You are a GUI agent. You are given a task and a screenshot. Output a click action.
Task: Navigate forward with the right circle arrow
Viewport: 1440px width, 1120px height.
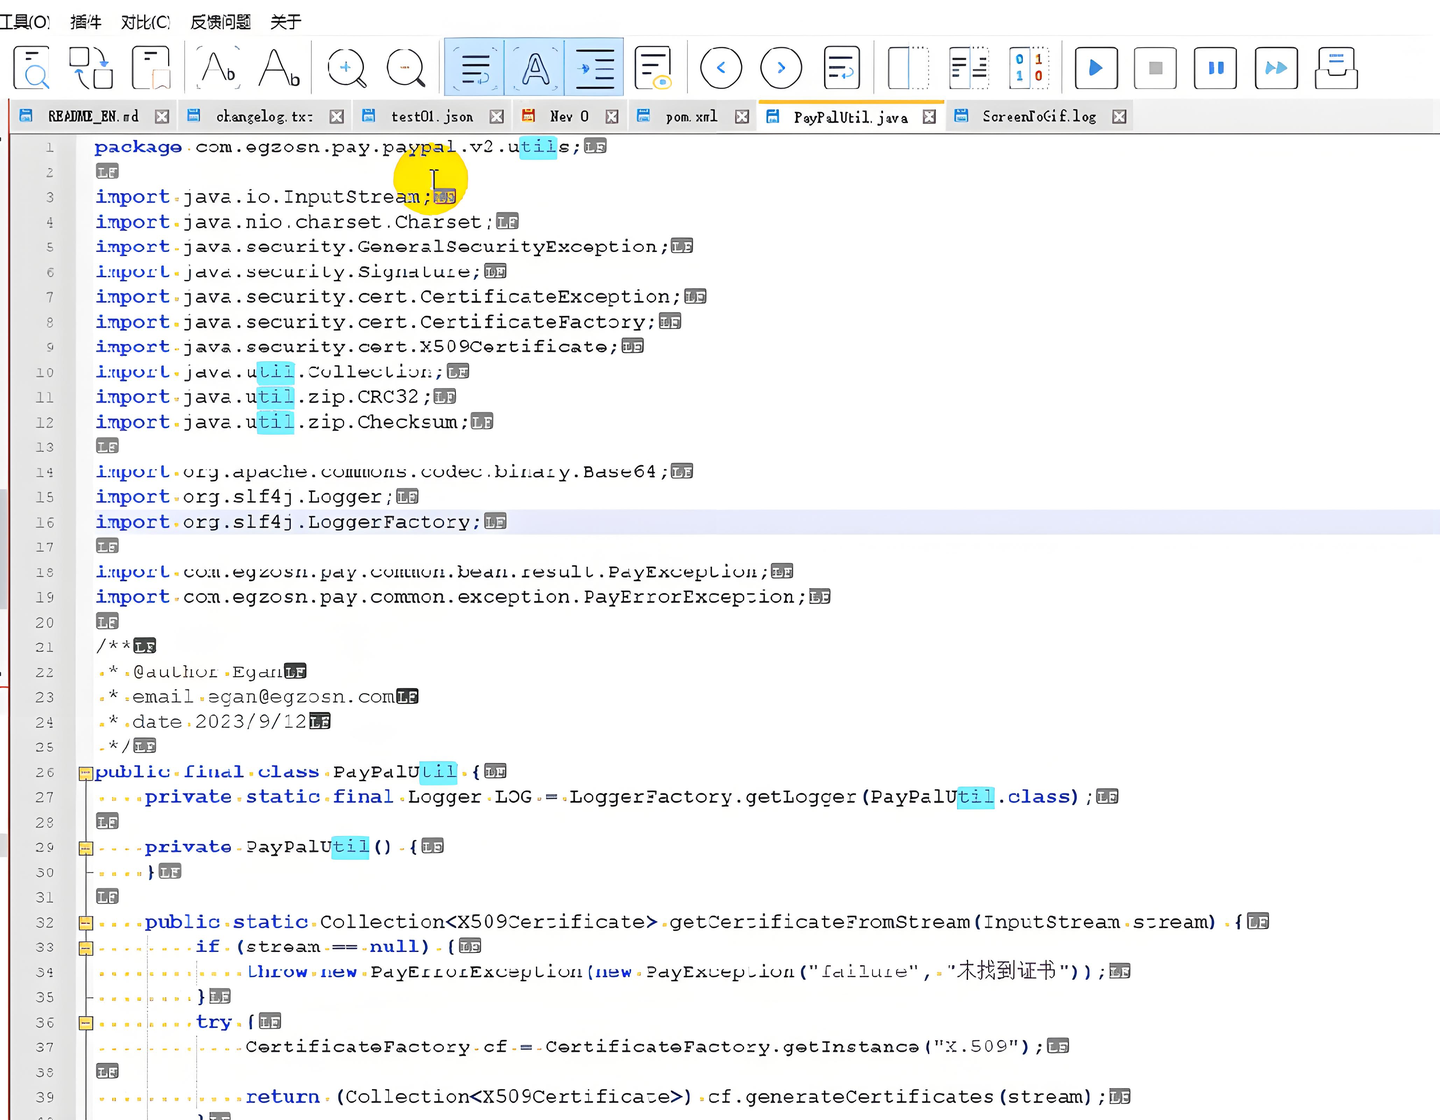click(x=781, y=68)
